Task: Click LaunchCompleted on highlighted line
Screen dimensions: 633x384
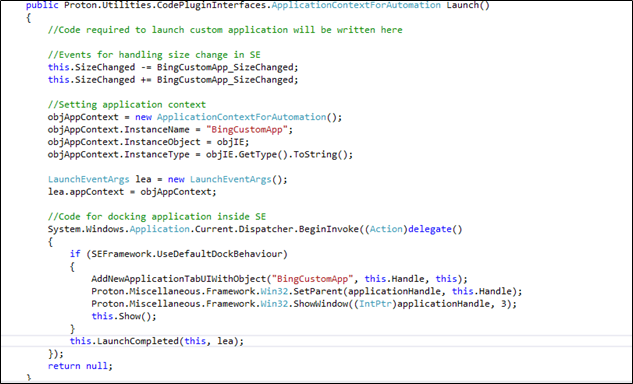Action: tap(138, 341)
